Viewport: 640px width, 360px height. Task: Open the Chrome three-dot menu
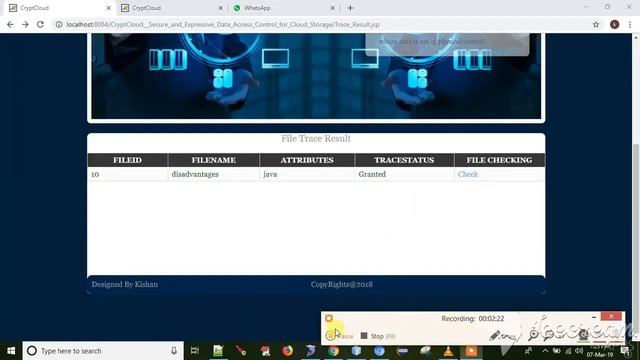click(x=630, y=24)
